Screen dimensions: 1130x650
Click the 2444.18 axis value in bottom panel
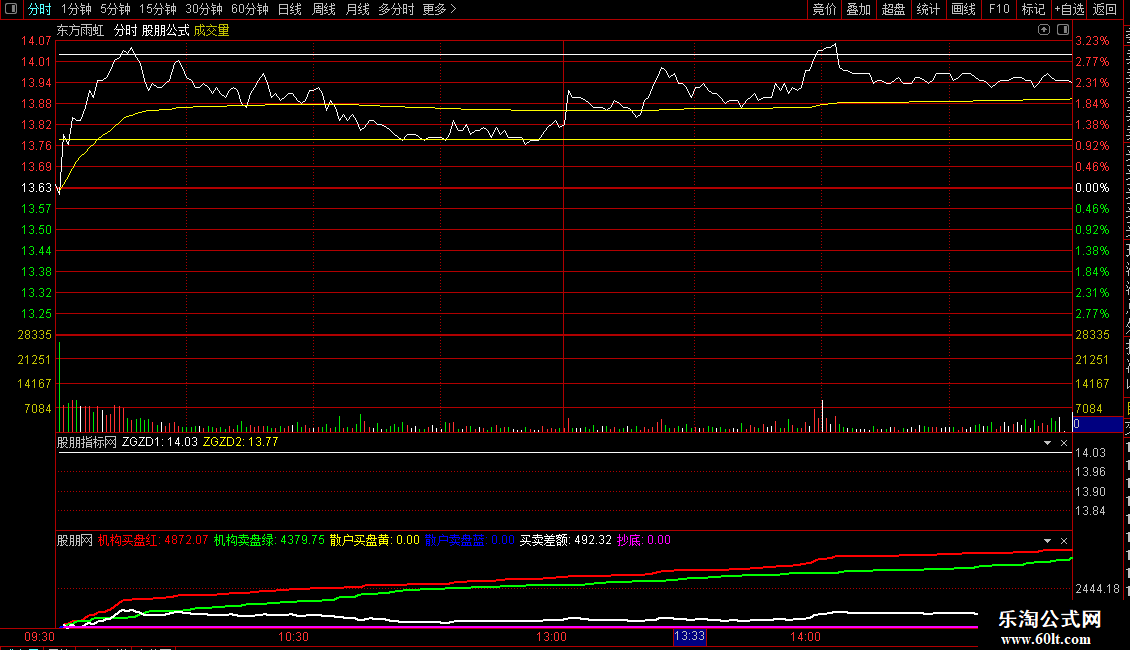[1098, 589]
